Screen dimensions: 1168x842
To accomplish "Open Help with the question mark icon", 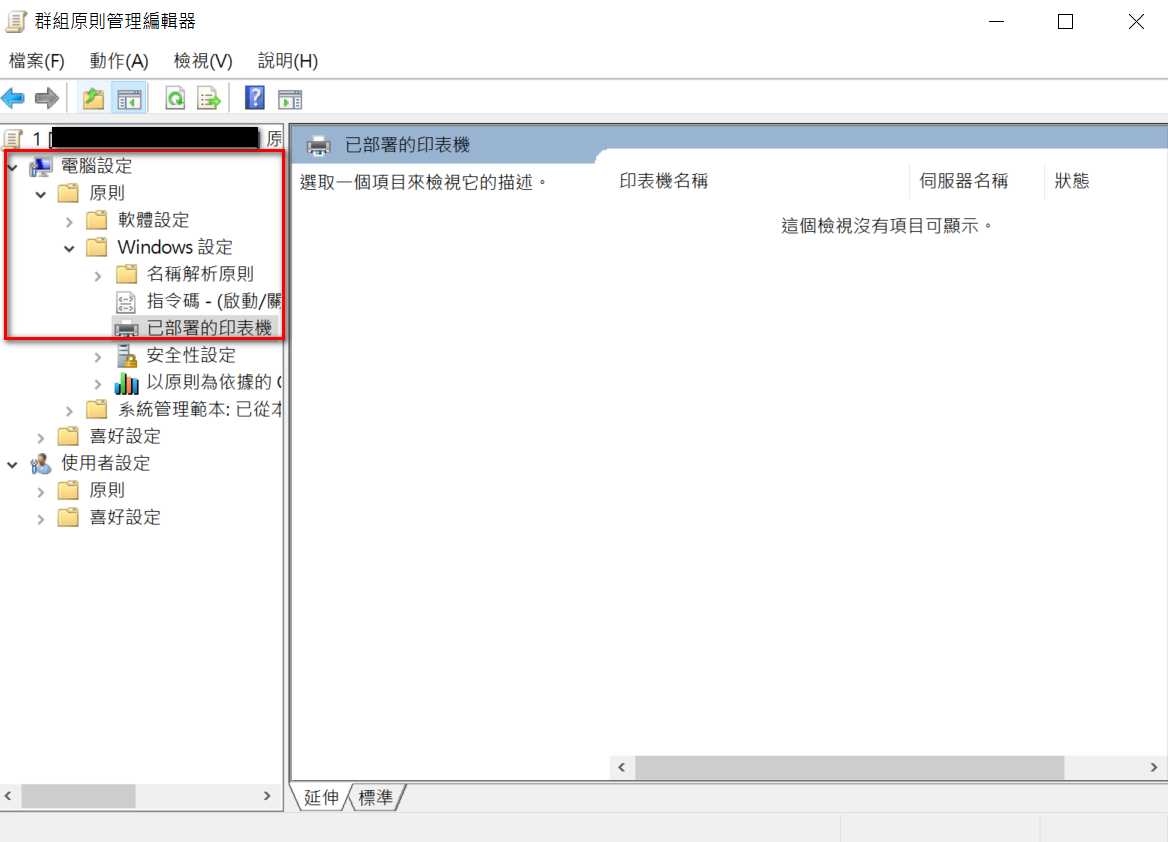I will pos(255,98).
